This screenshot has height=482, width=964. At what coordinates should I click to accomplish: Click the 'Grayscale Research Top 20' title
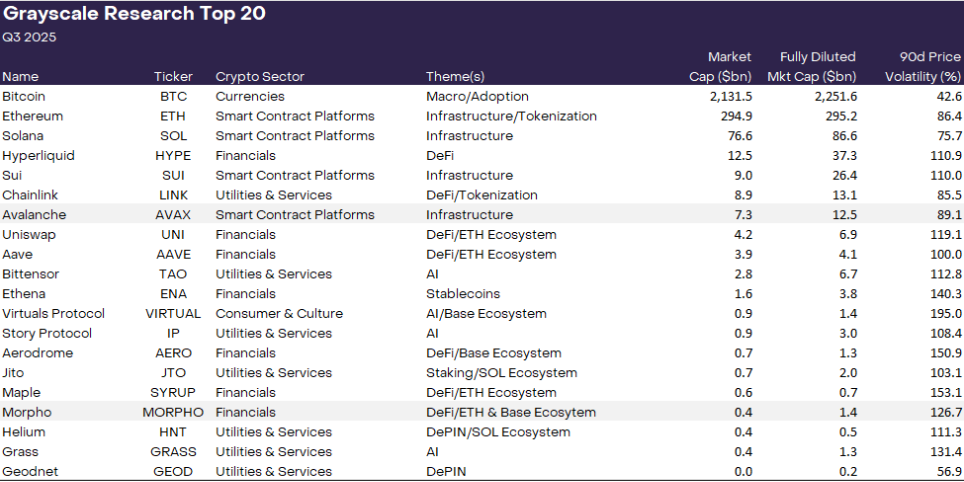click(x=134, y=14)
